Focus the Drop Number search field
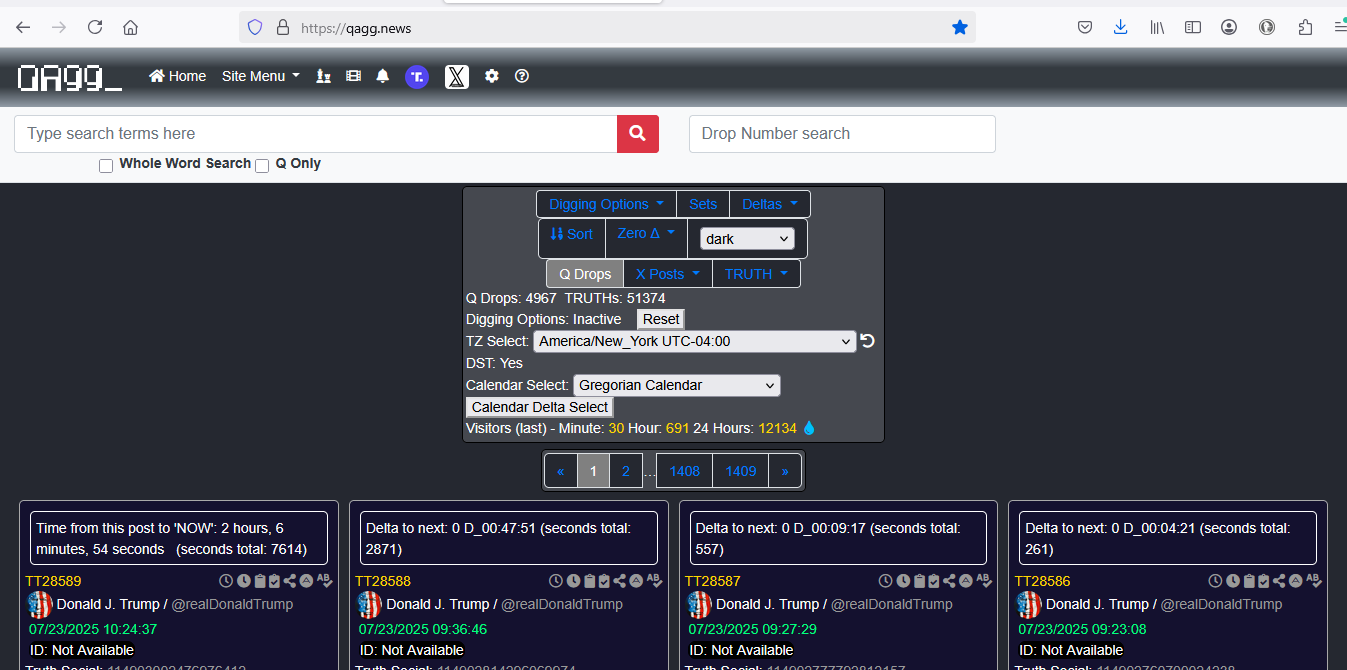 842,134
